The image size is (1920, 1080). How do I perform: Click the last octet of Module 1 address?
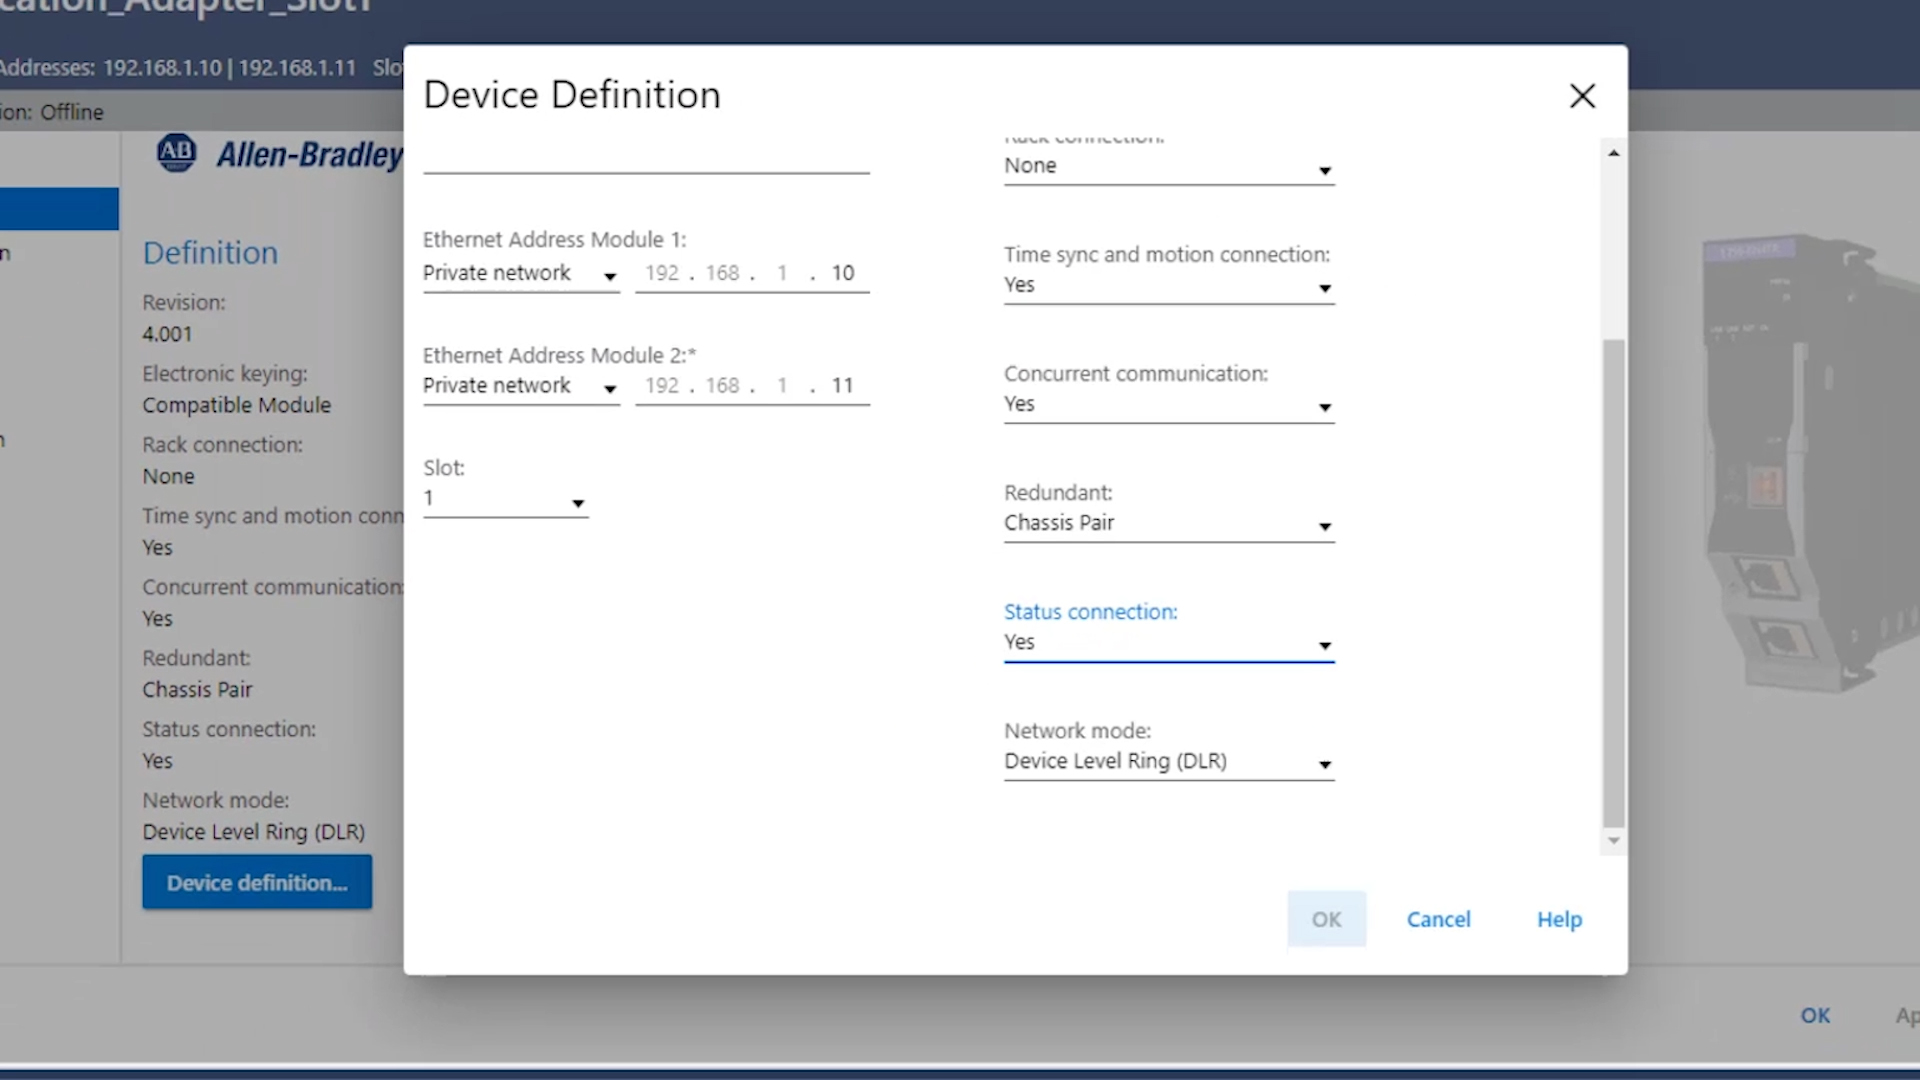click(x=842, y=274)
